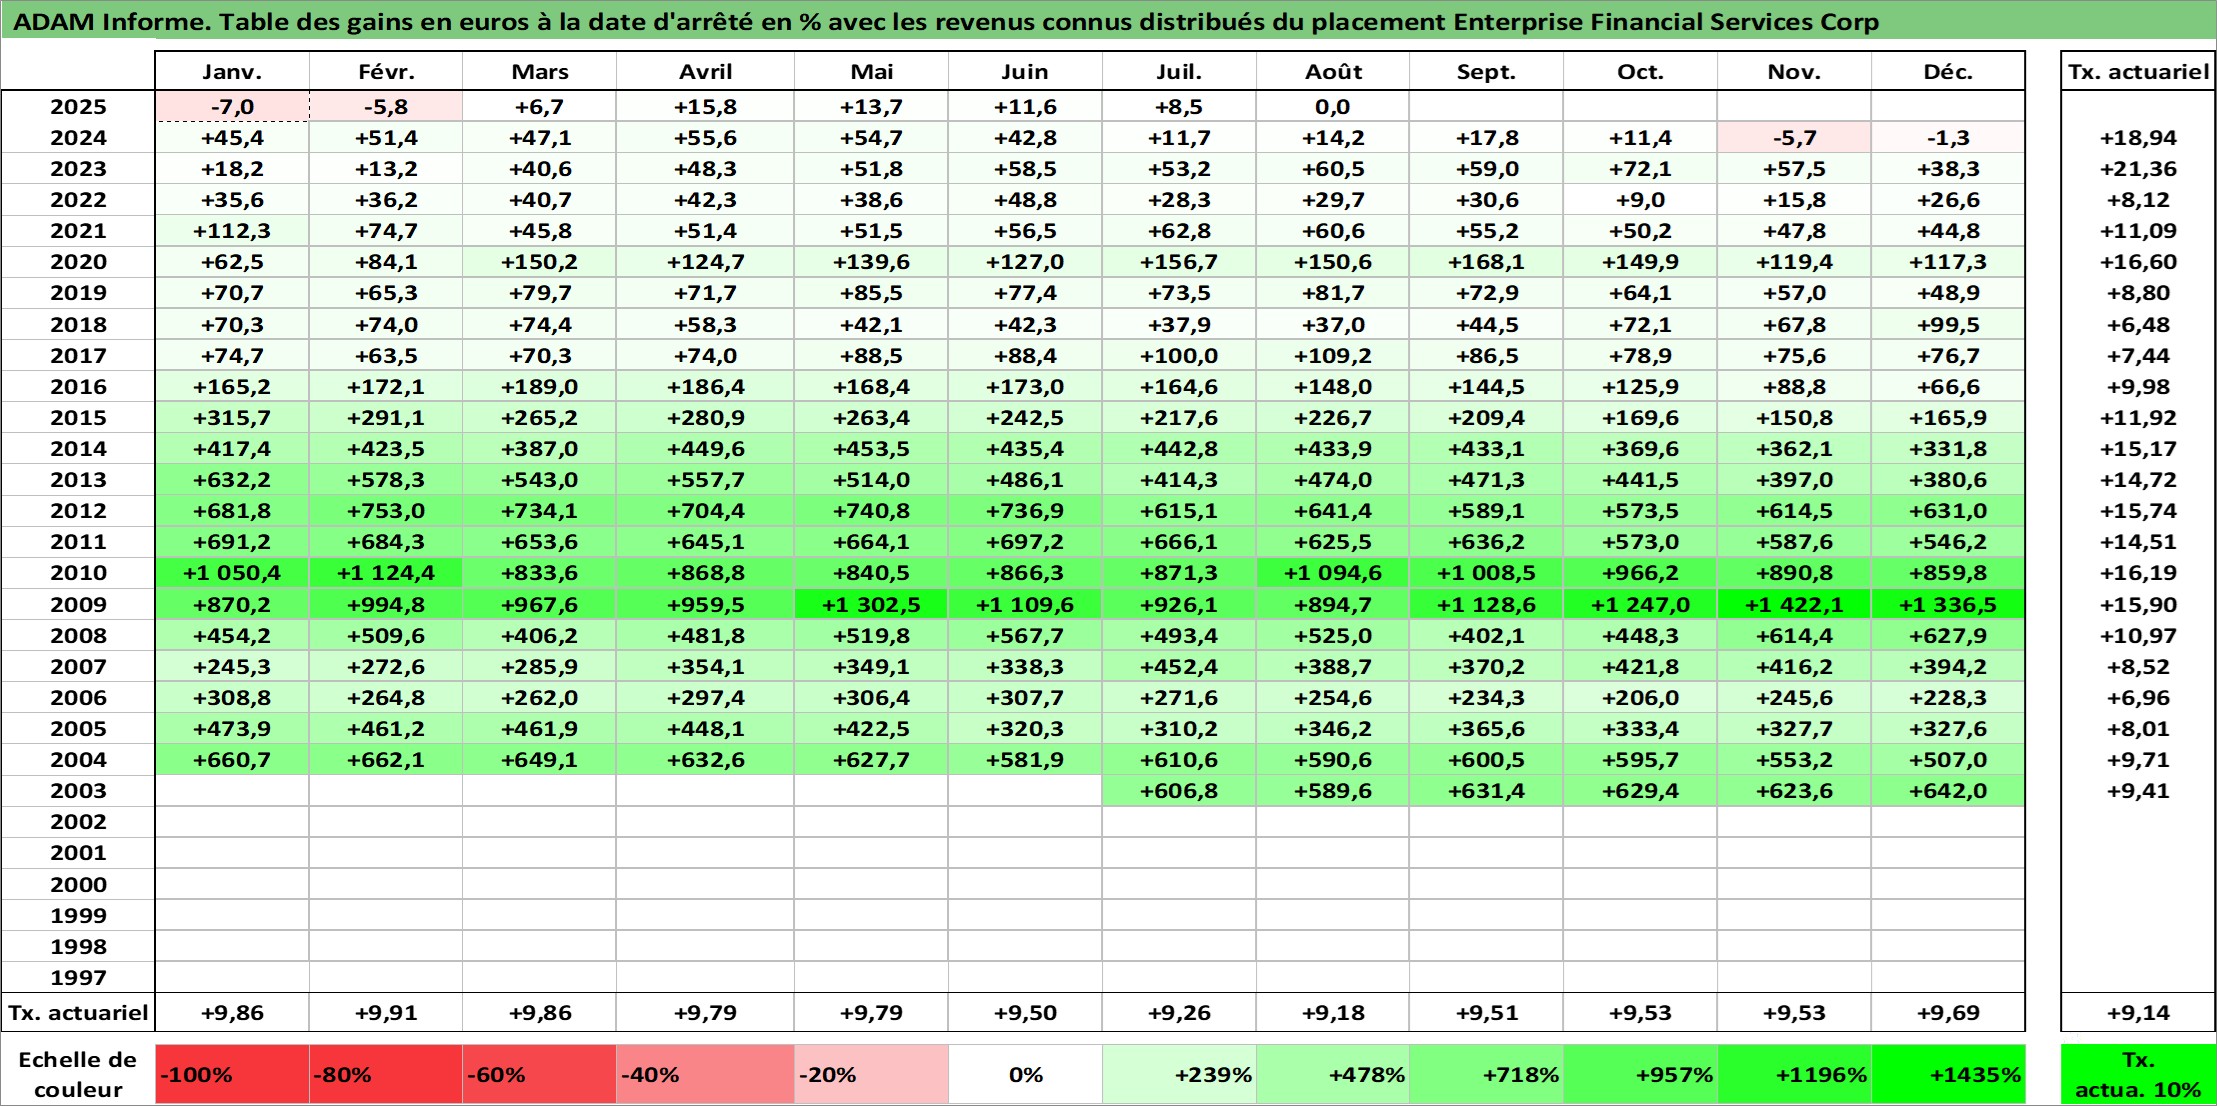Click the bottom-left Tx. actuariel row label

[x=78, y=1013]
